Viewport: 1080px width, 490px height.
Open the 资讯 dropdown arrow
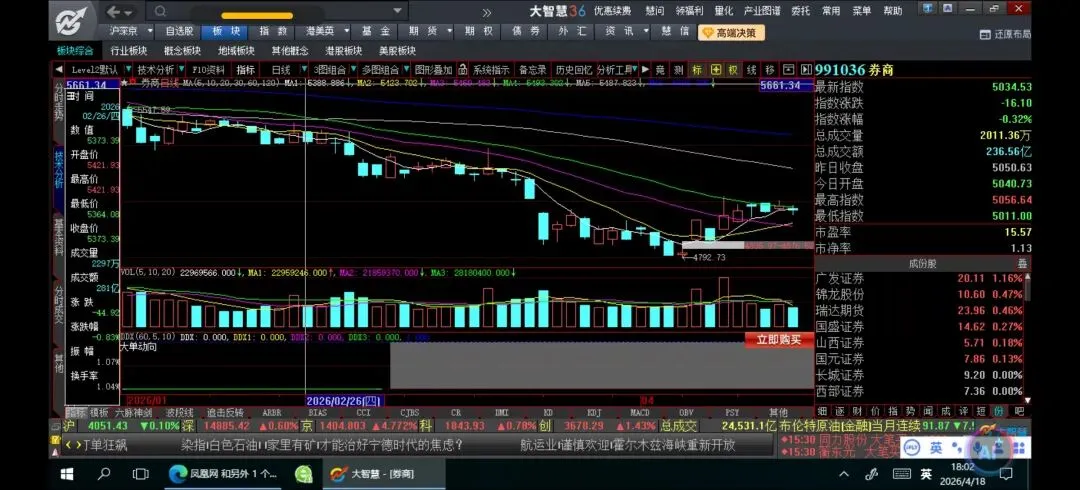pyautogui.click(x=646, y=32)
